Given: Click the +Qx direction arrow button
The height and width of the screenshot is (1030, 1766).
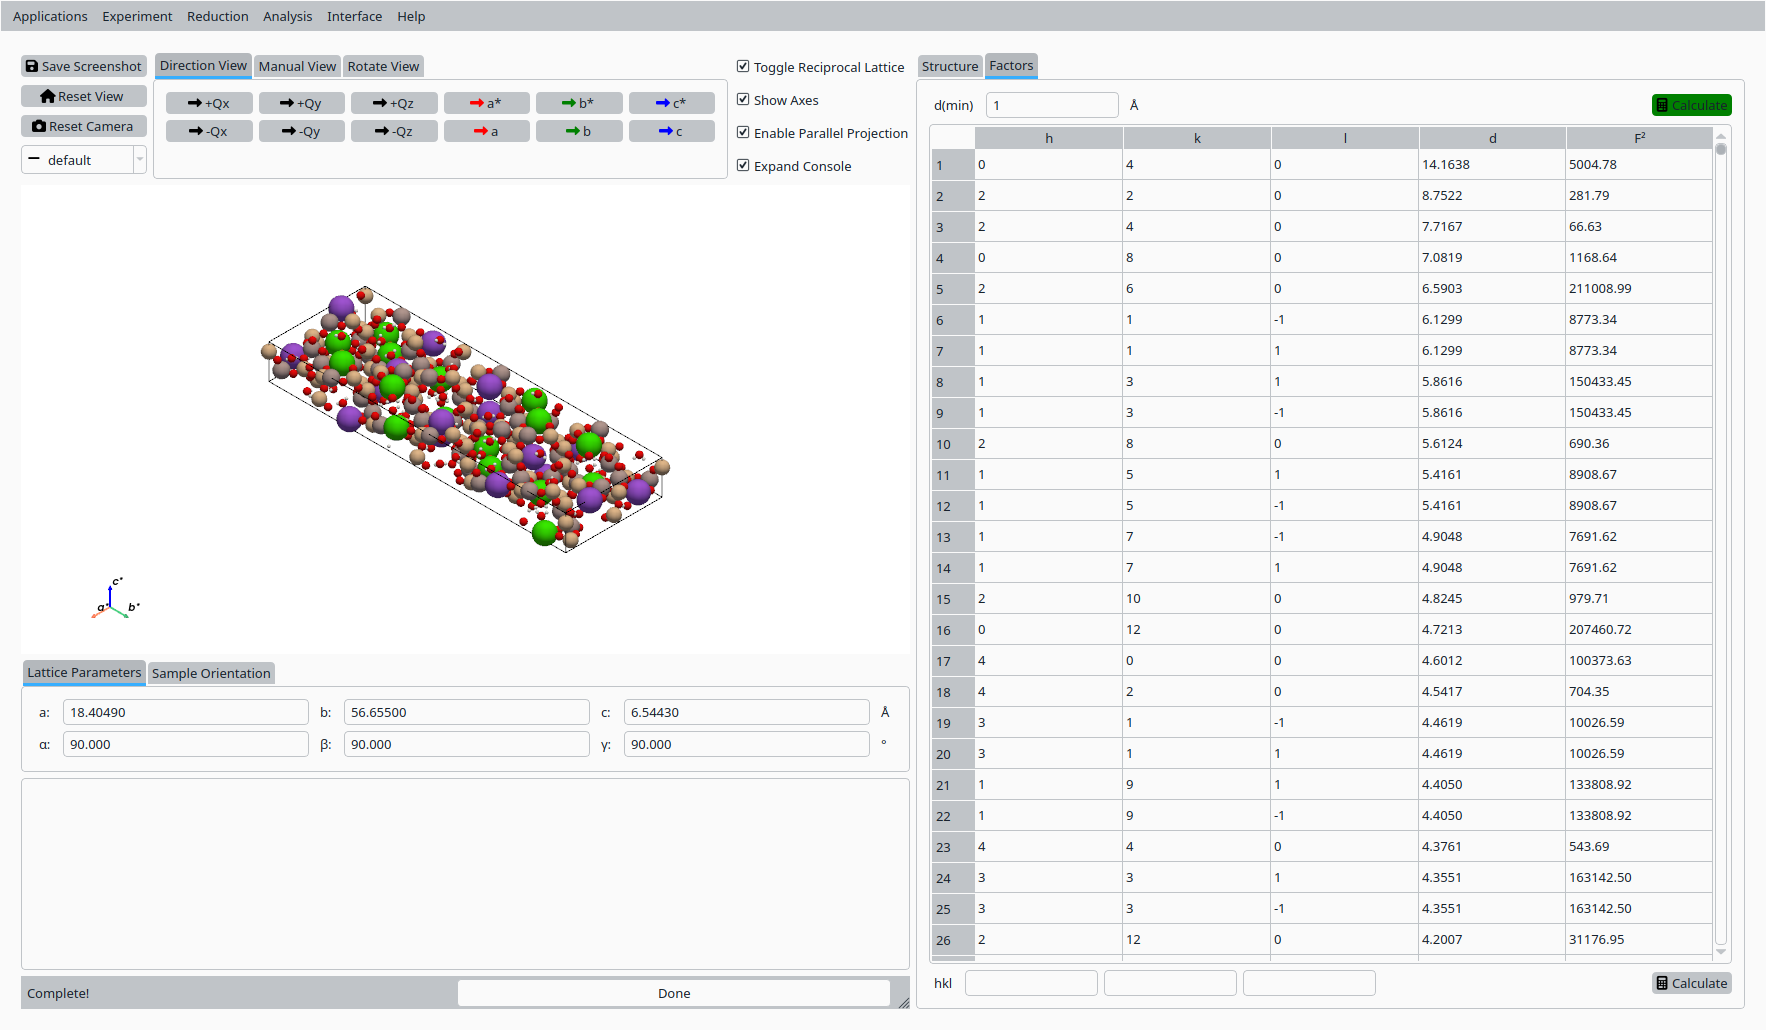Looking at the screenshot, I should [x=209, y=102].
